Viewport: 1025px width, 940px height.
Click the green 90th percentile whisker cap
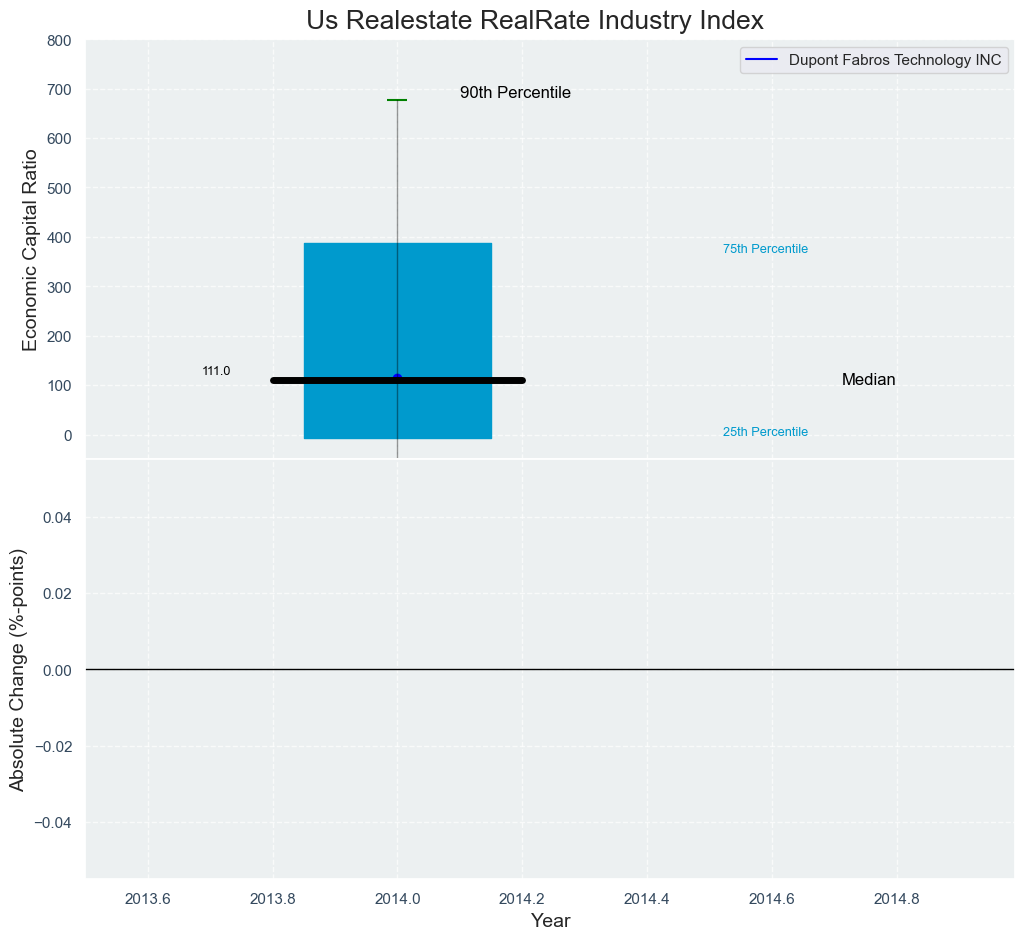point(397,100)
